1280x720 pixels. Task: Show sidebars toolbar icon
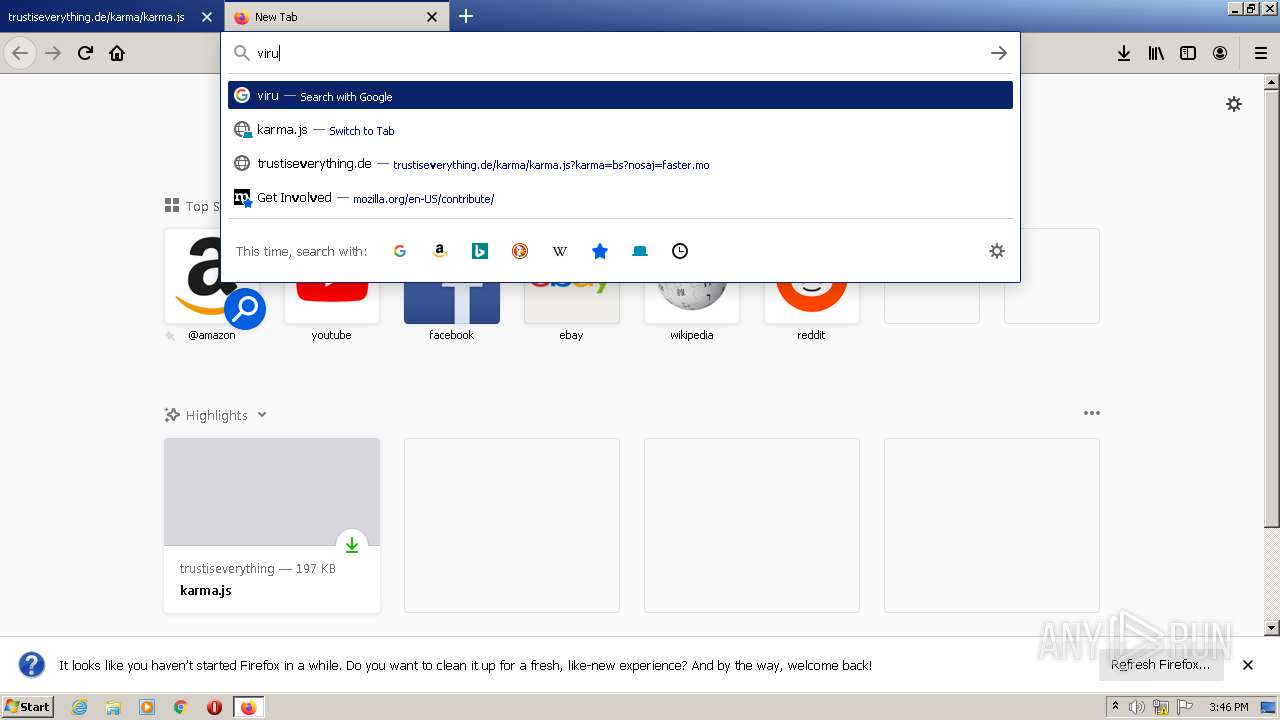[1188, 53]
